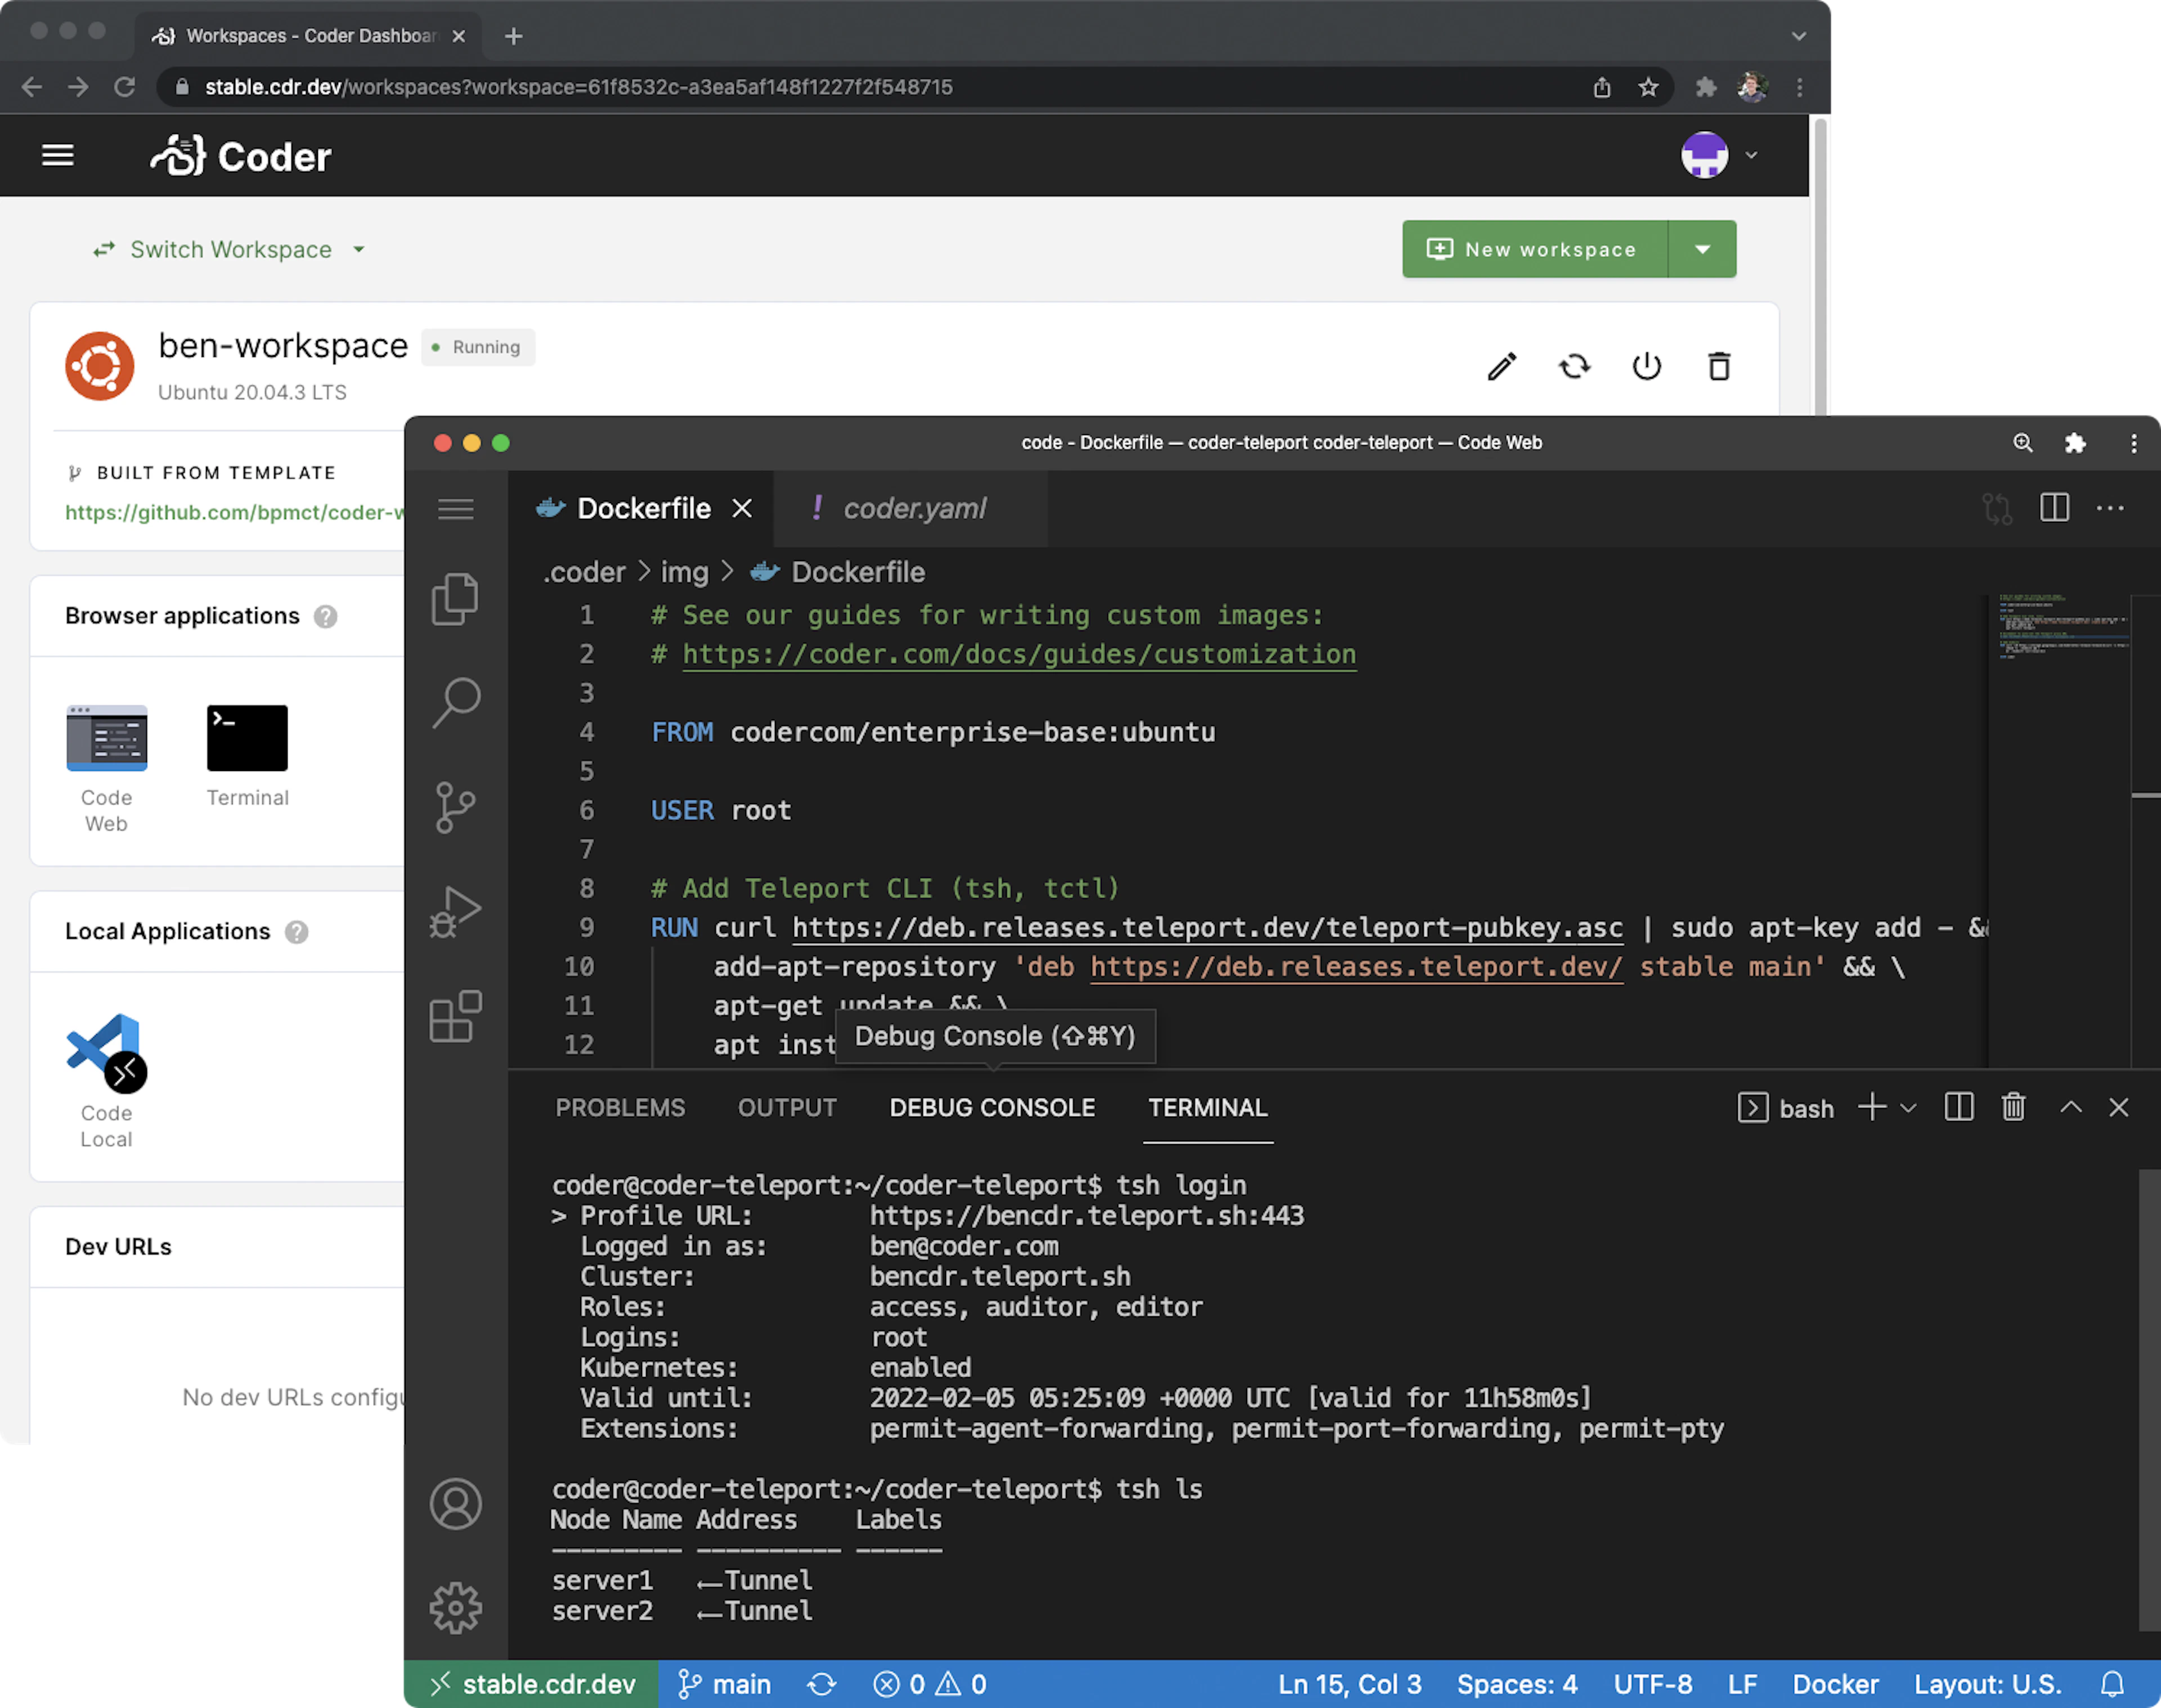
Task: Open the Source Control view icon
Action: click(x=456, y=807)
